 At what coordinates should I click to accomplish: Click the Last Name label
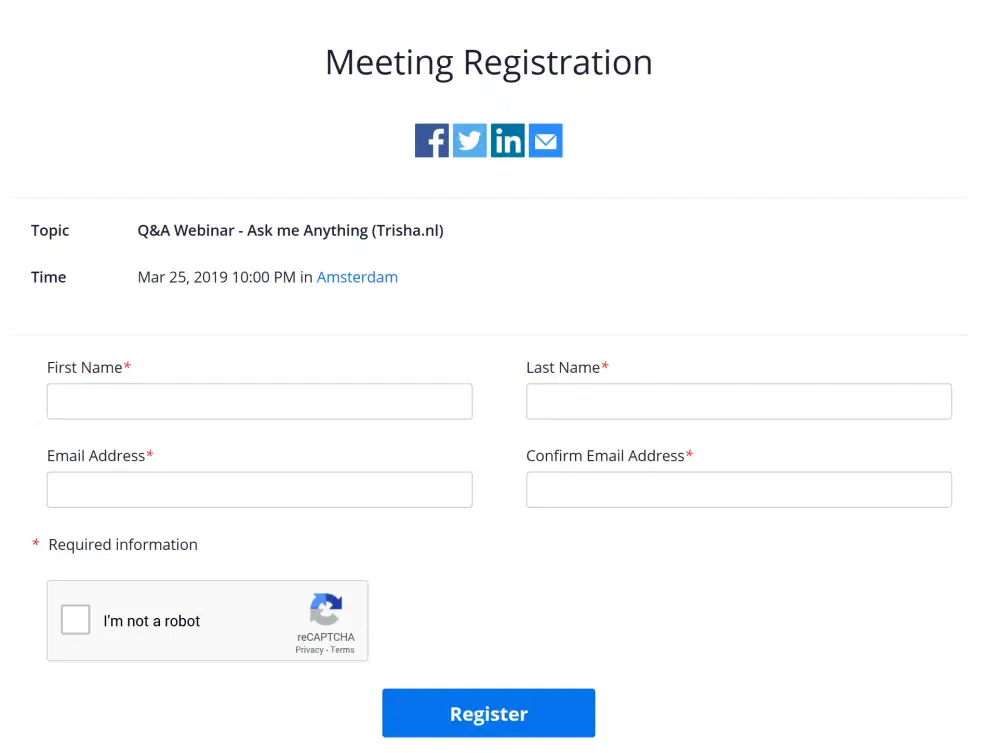pyautogui.click(x=563, y=367)
